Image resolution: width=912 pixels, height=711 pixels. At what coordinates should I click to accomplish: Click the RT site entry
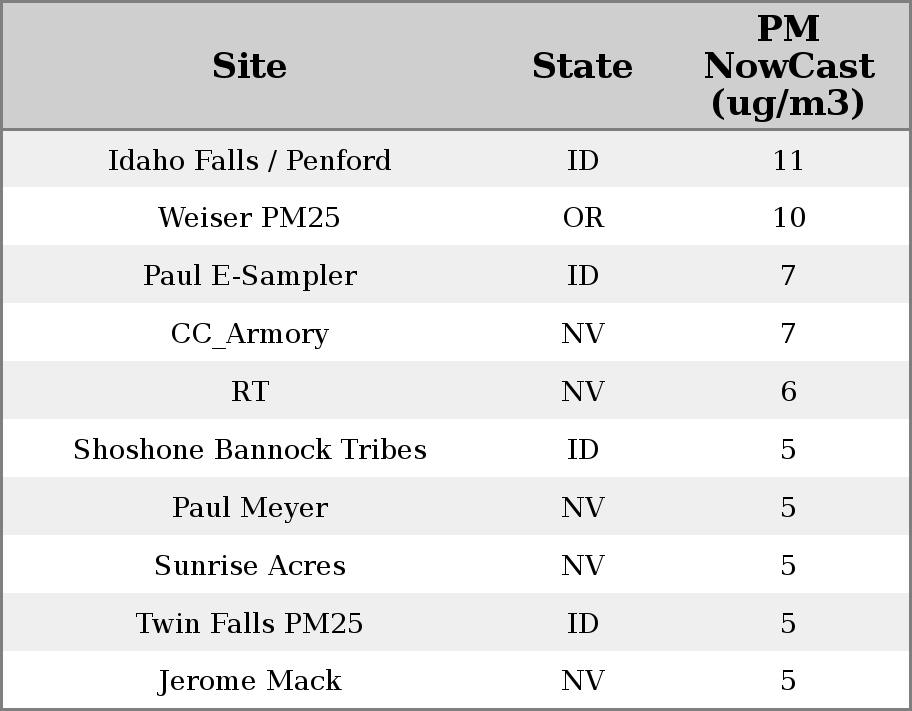250,392
